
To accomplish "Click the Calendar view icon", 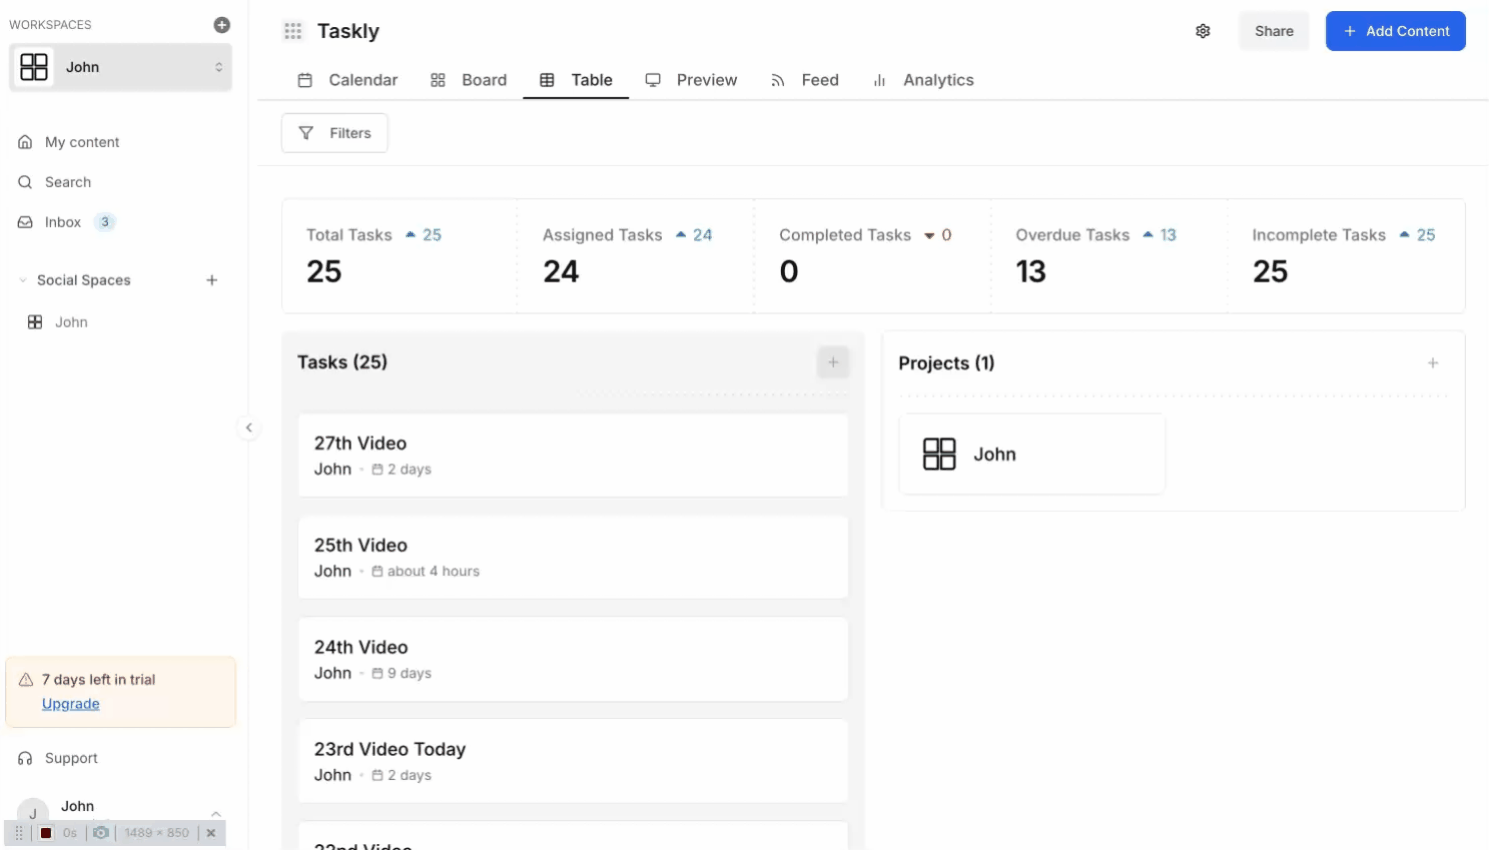I will coord(306,80).
